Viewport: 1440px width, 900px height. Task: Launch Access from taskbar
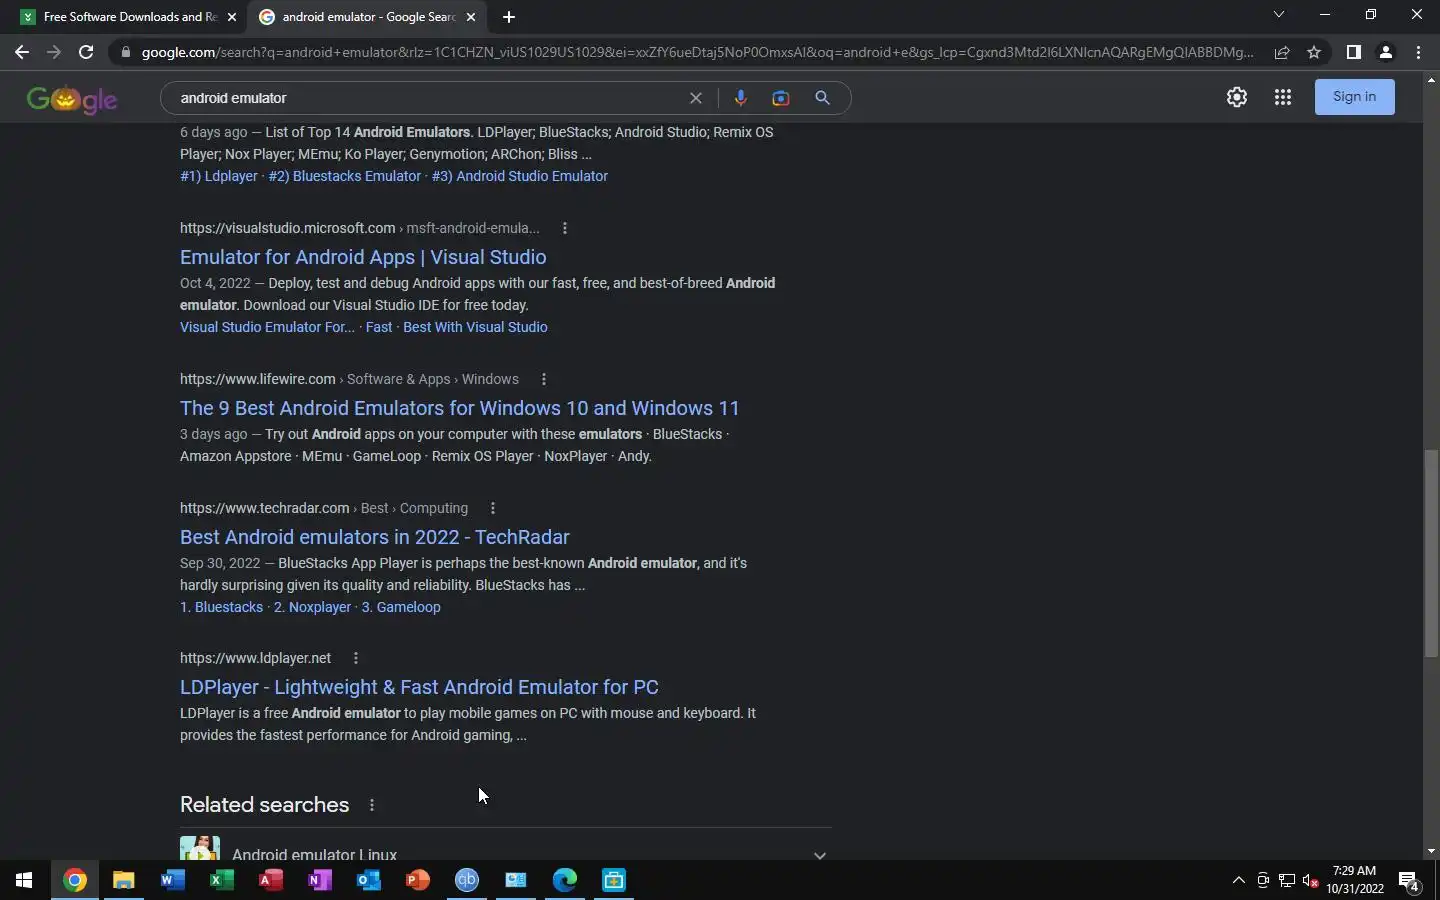pyautogui.click(x=270, y=880)
